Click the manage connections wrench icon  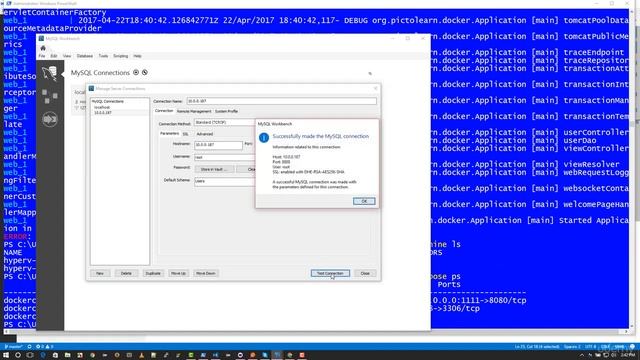click(144, 72)
